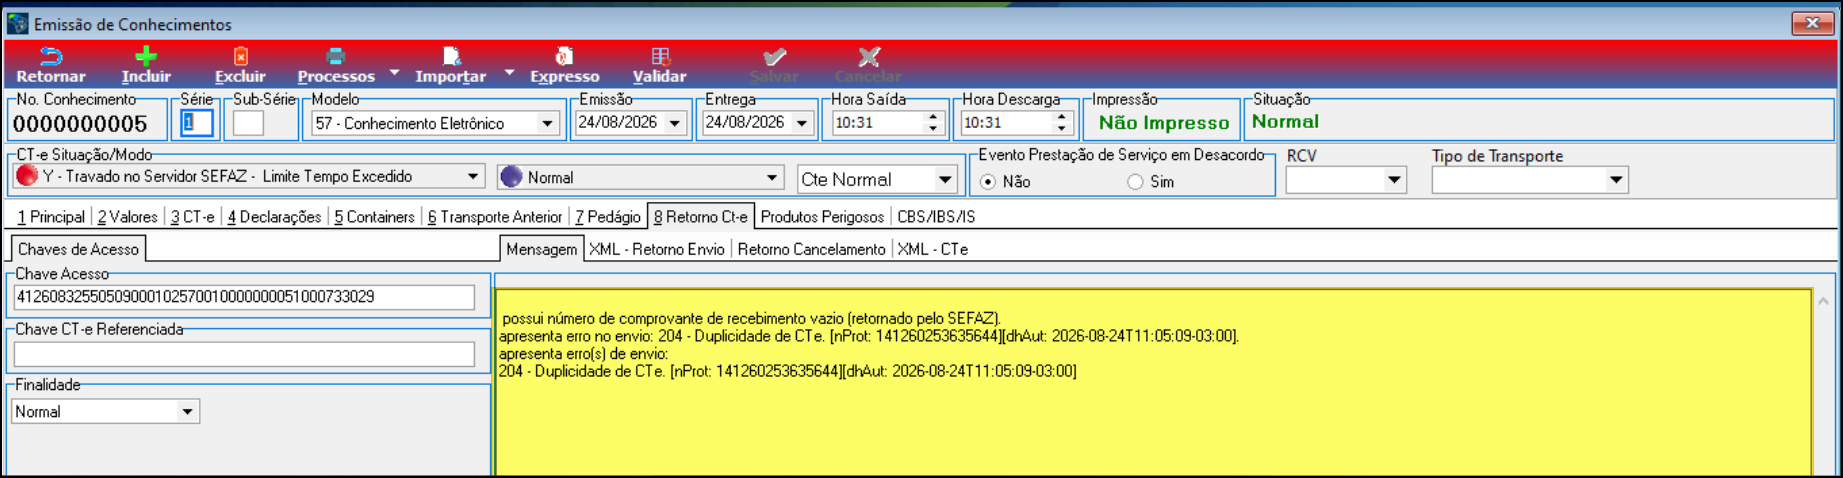Switch to the 3 CT-e tab
Image resolution: width=1843 pixels, height=478 pixels.
click(x=192, y=217)
